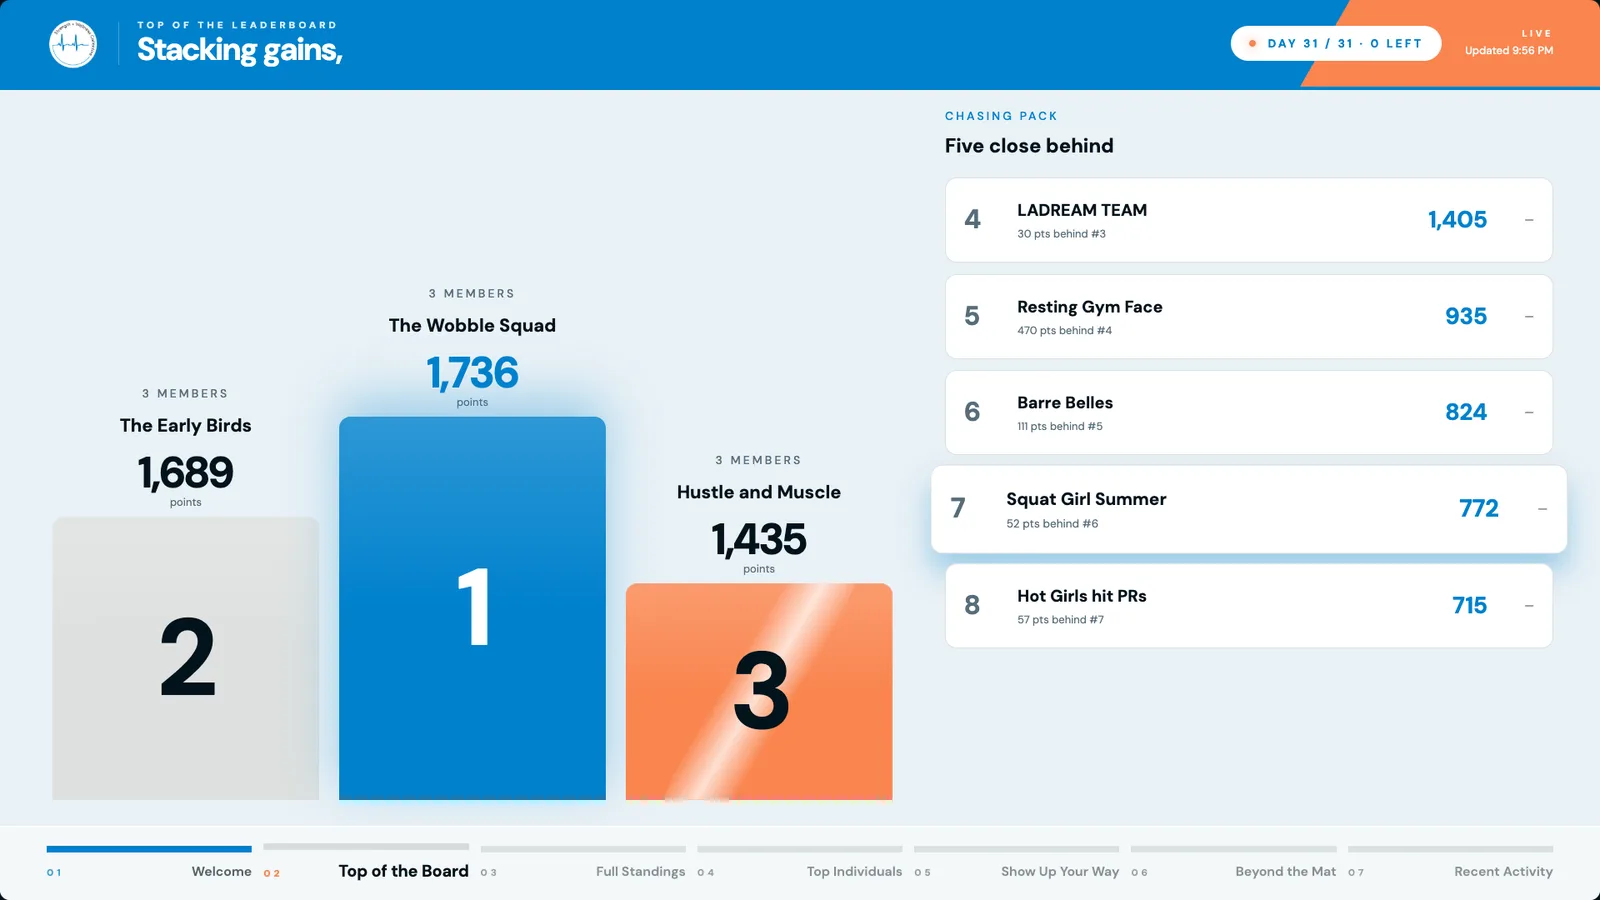This screenshot has height=900, width=1600.
Task: Click the 1,405 score for LADREAM TEAM
Action: click(x=1457, y=220)
